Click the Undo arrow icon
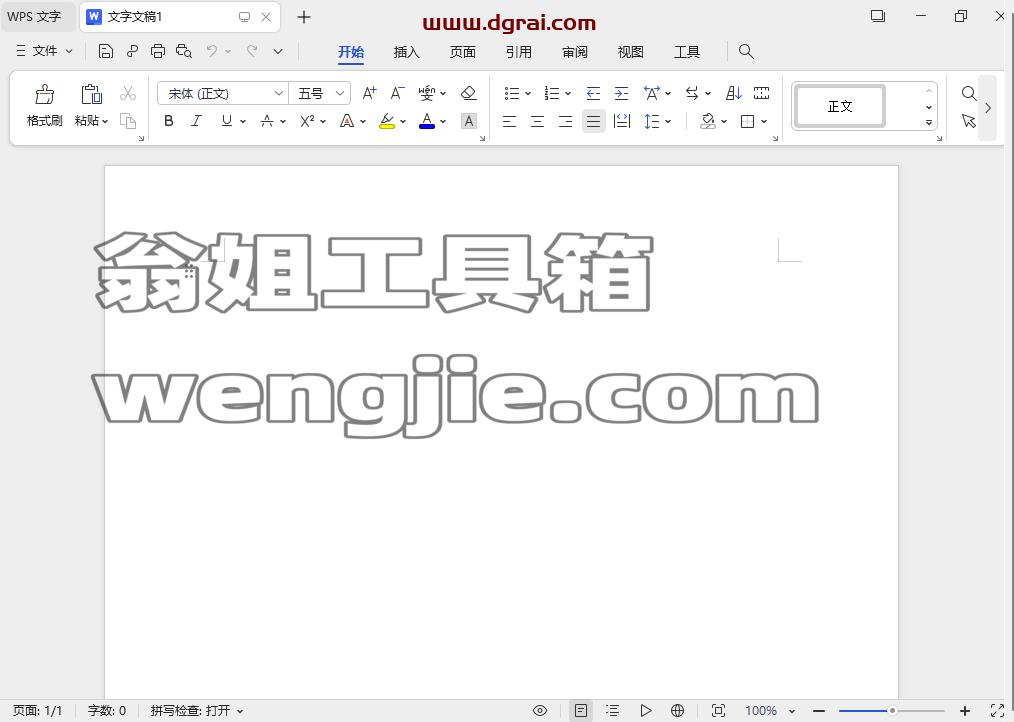The width and height of the screenshot is (1014, 722). [211, 50]
